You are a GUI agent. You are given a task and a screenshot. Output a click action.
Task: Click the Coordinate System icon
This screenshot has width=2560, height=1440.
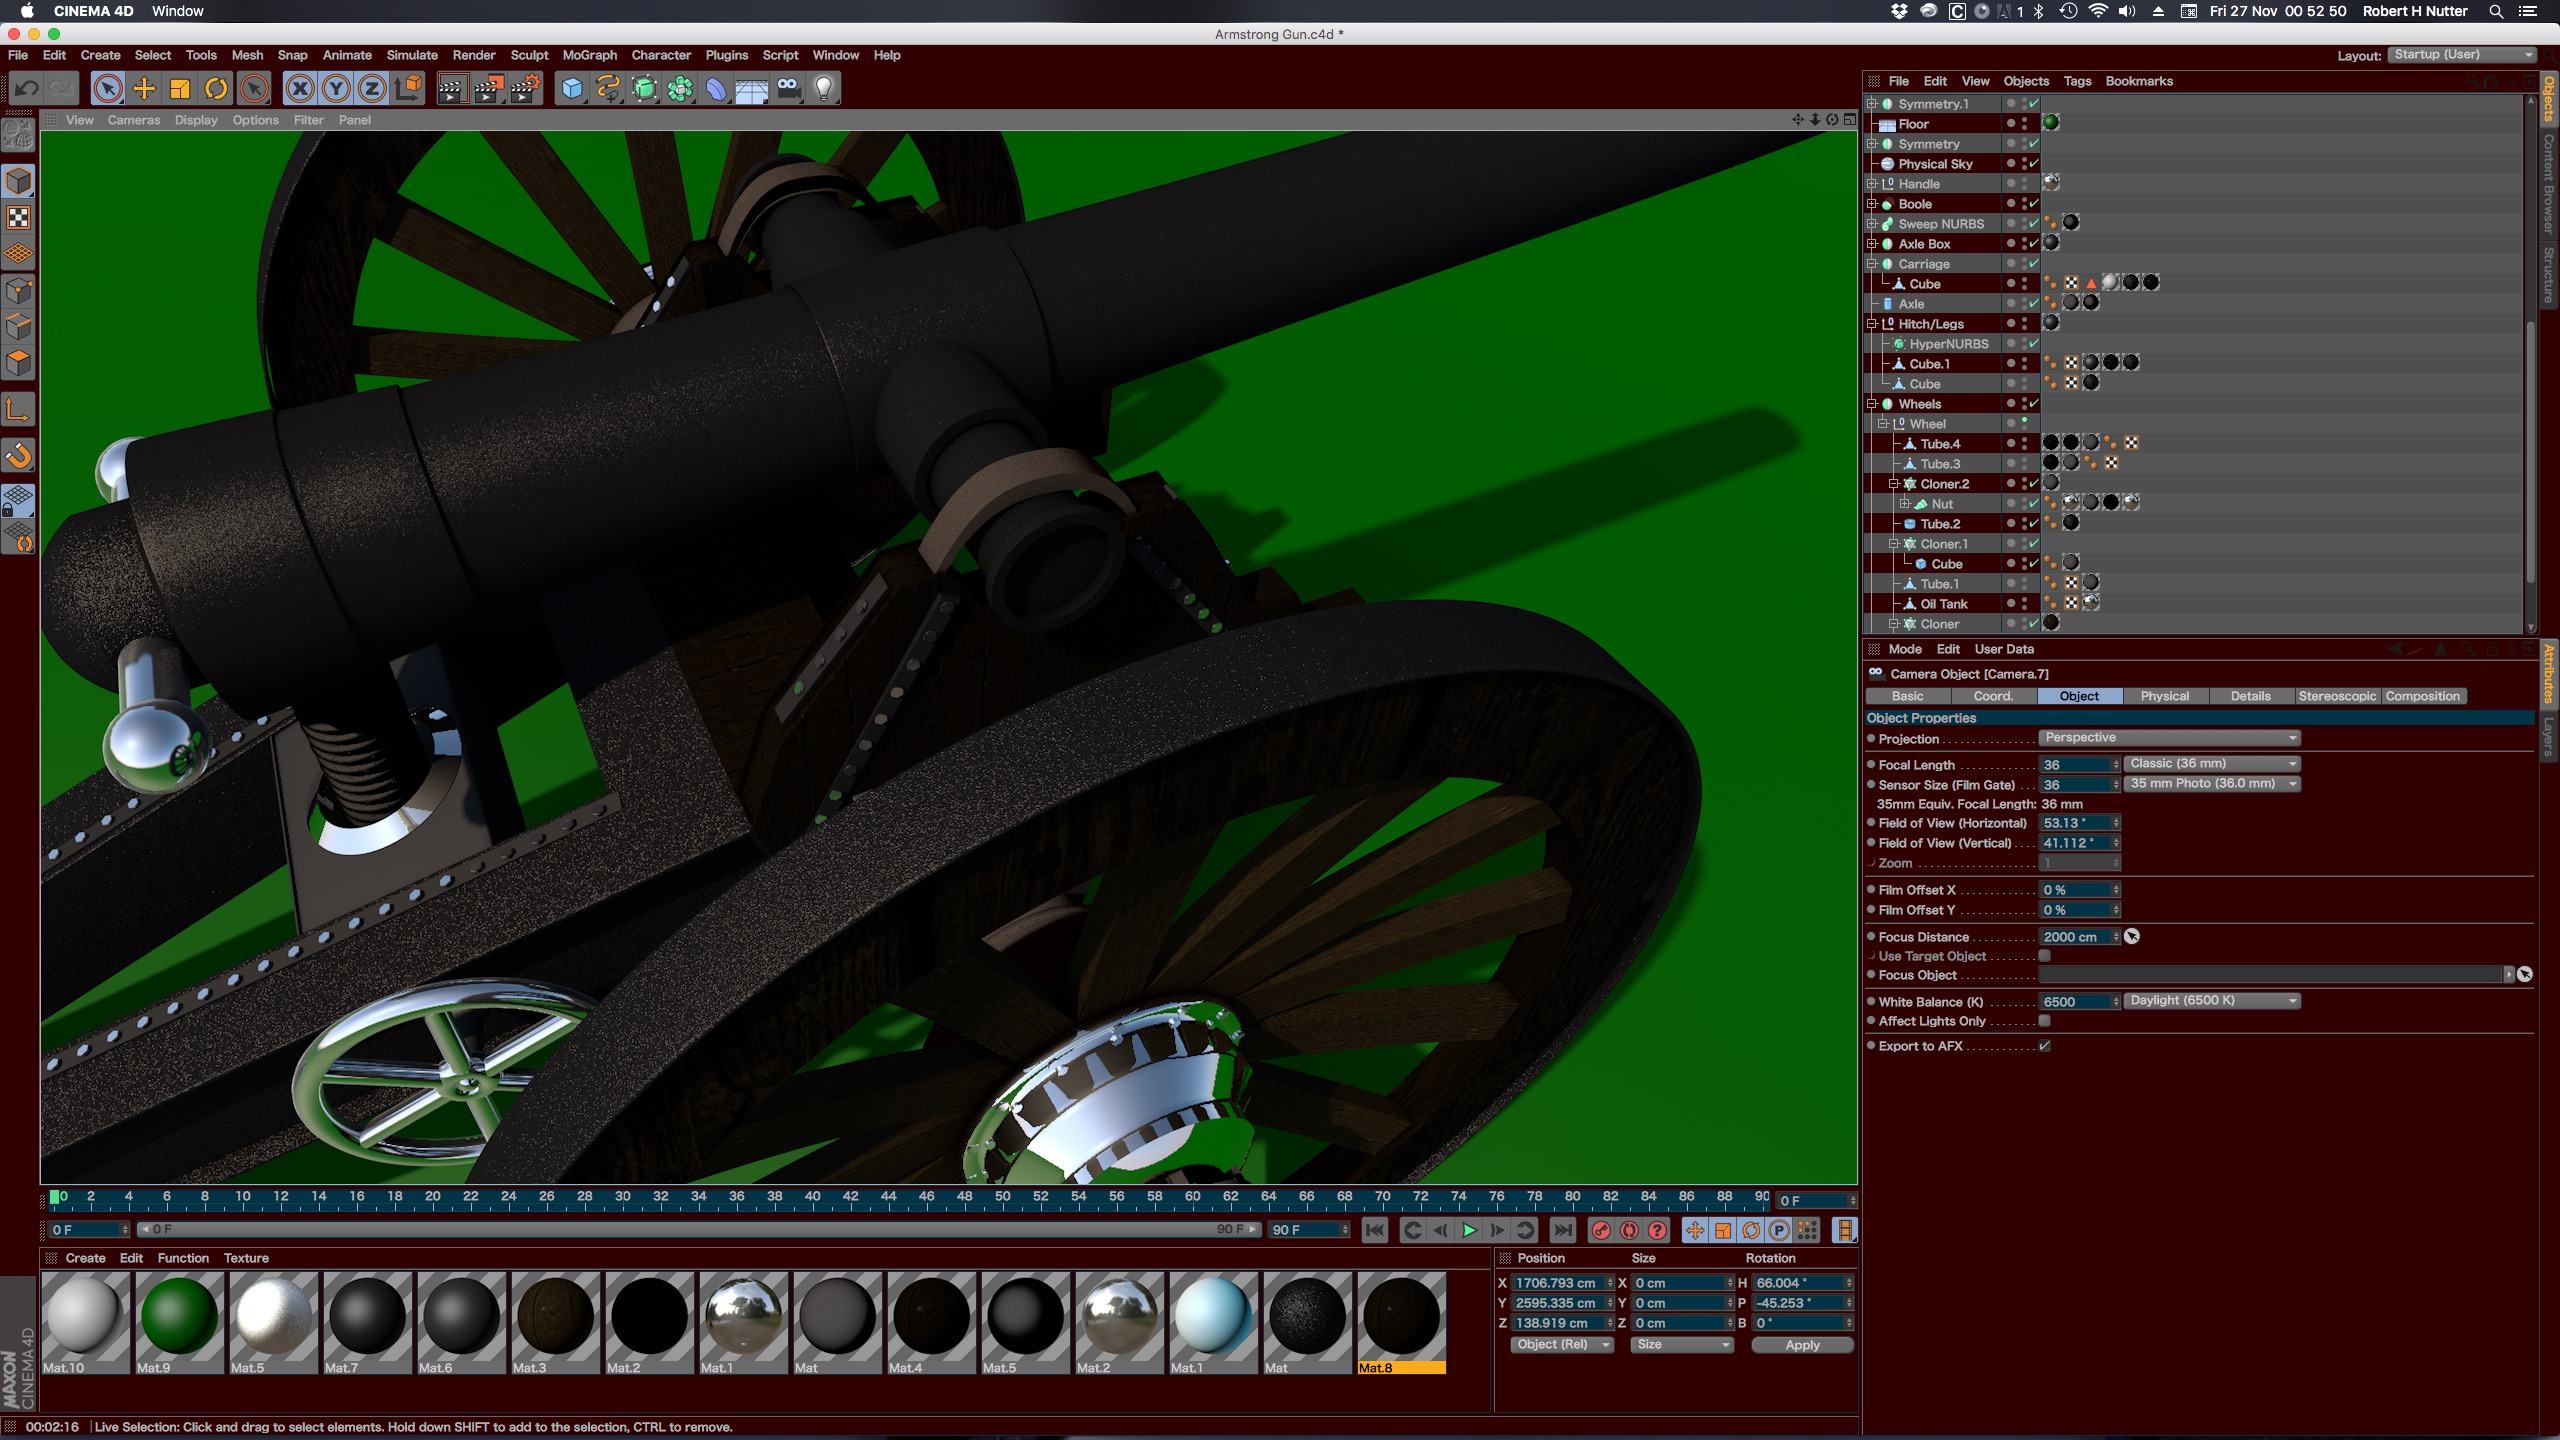tap(408, 89)
